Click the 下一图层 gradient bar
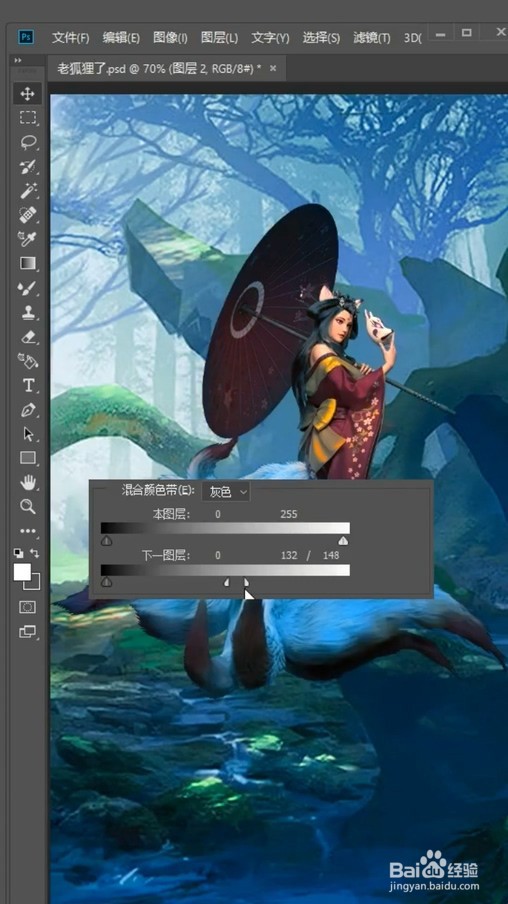Screen dimensions: 508x904 click(225, 570)
